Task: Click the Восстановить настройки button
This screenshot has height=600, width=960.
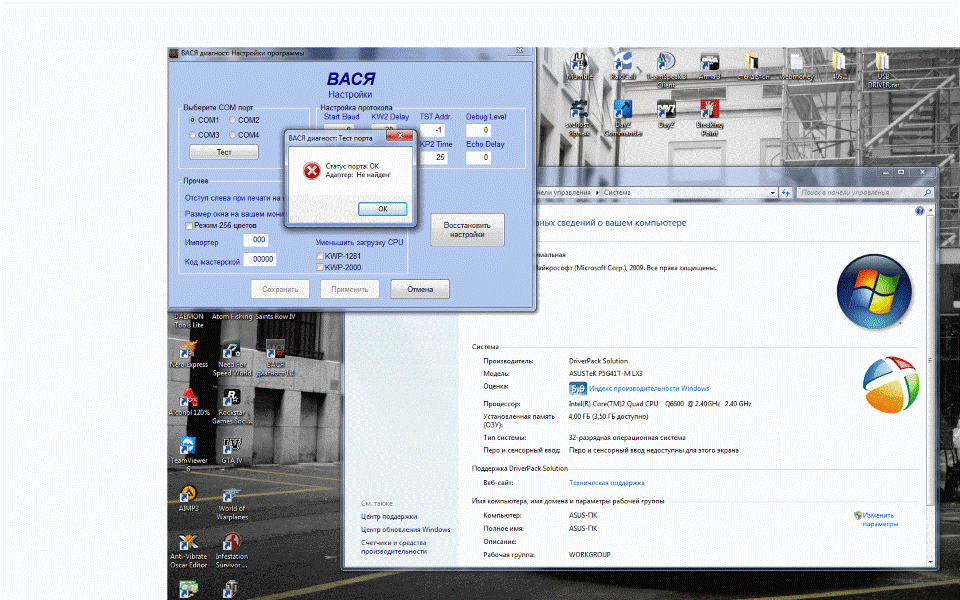Action: [467, 229]
